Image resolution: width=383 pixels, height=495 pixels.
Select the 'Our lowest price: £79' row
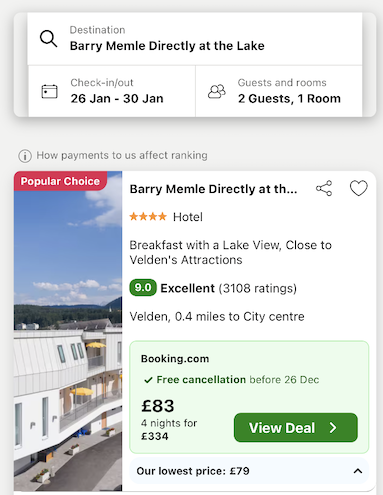tap(249, 471)
